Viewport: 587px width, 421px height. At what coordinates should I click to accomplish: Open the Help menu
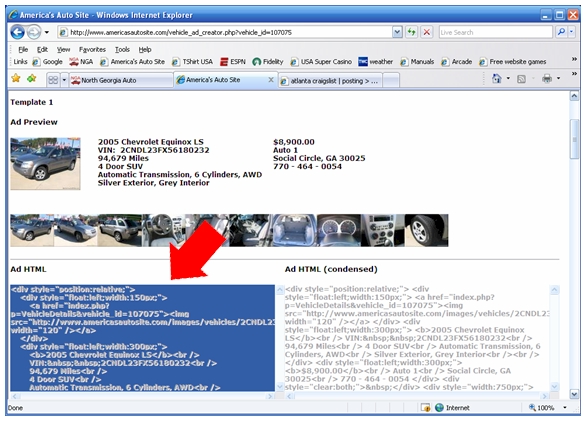point(145,49)
